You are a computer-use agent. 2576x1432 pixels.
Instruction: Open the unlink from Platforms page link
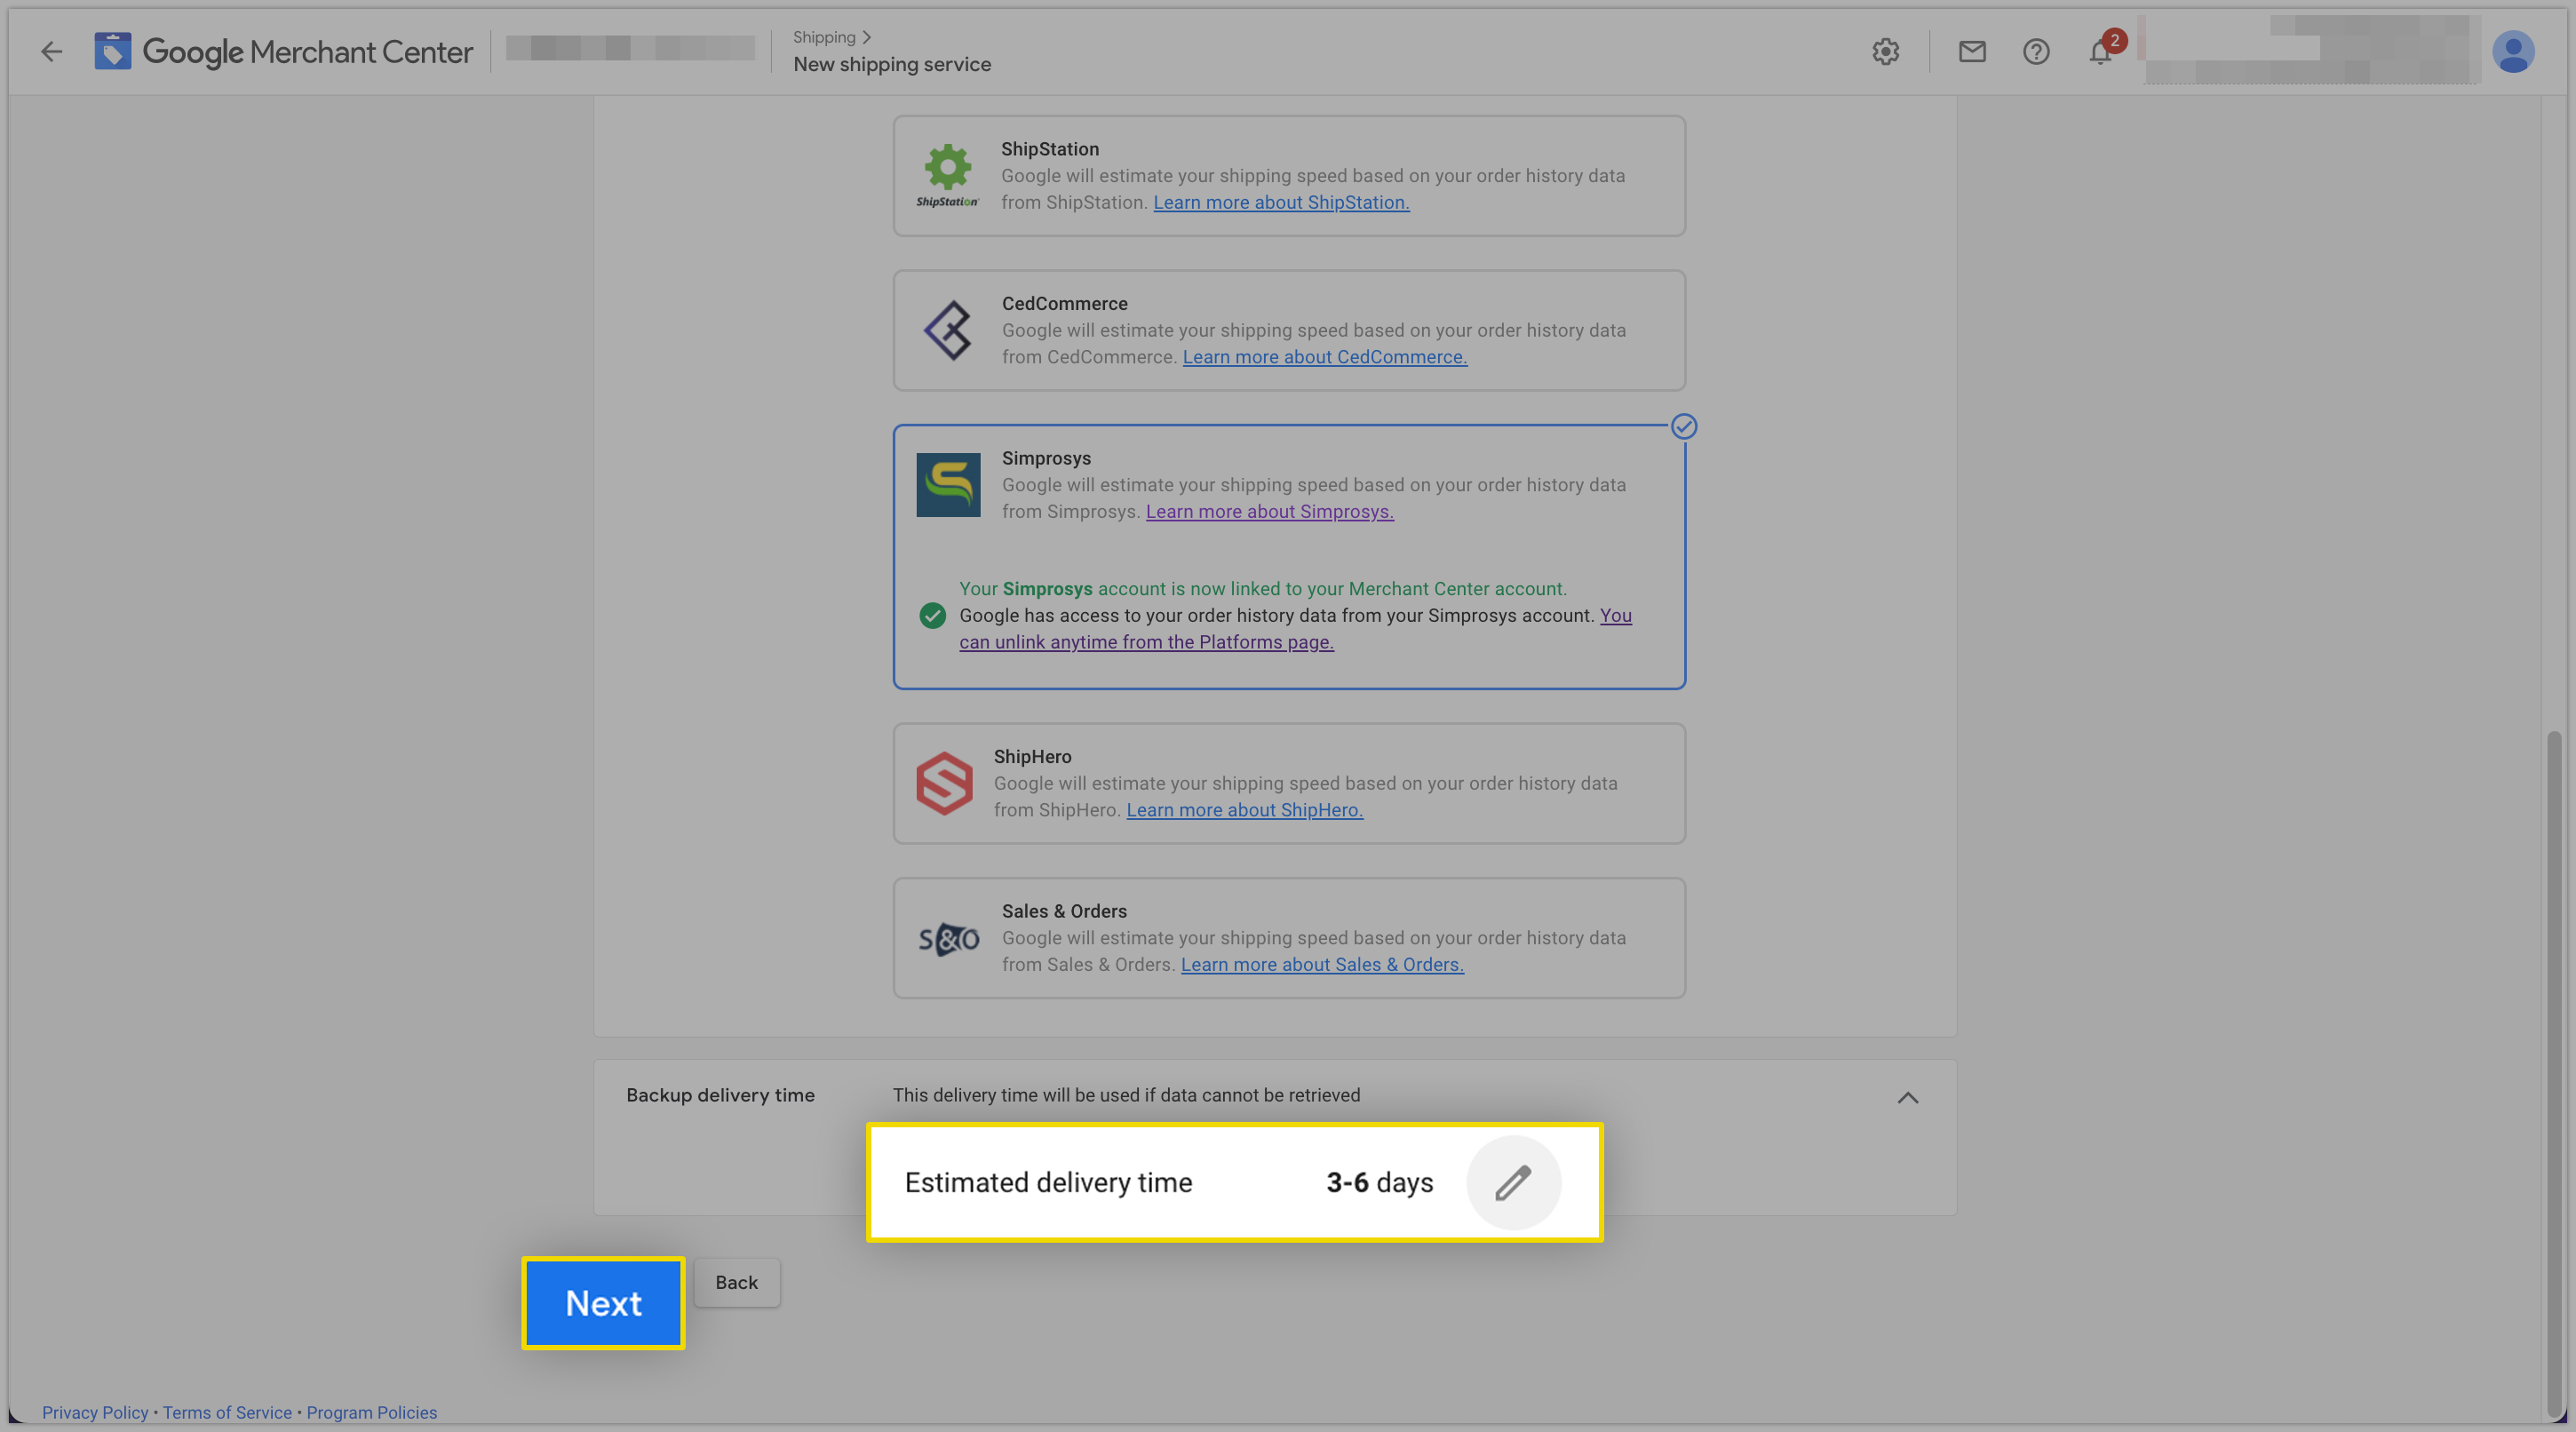pyautogui.click(x=1146, y=642)
